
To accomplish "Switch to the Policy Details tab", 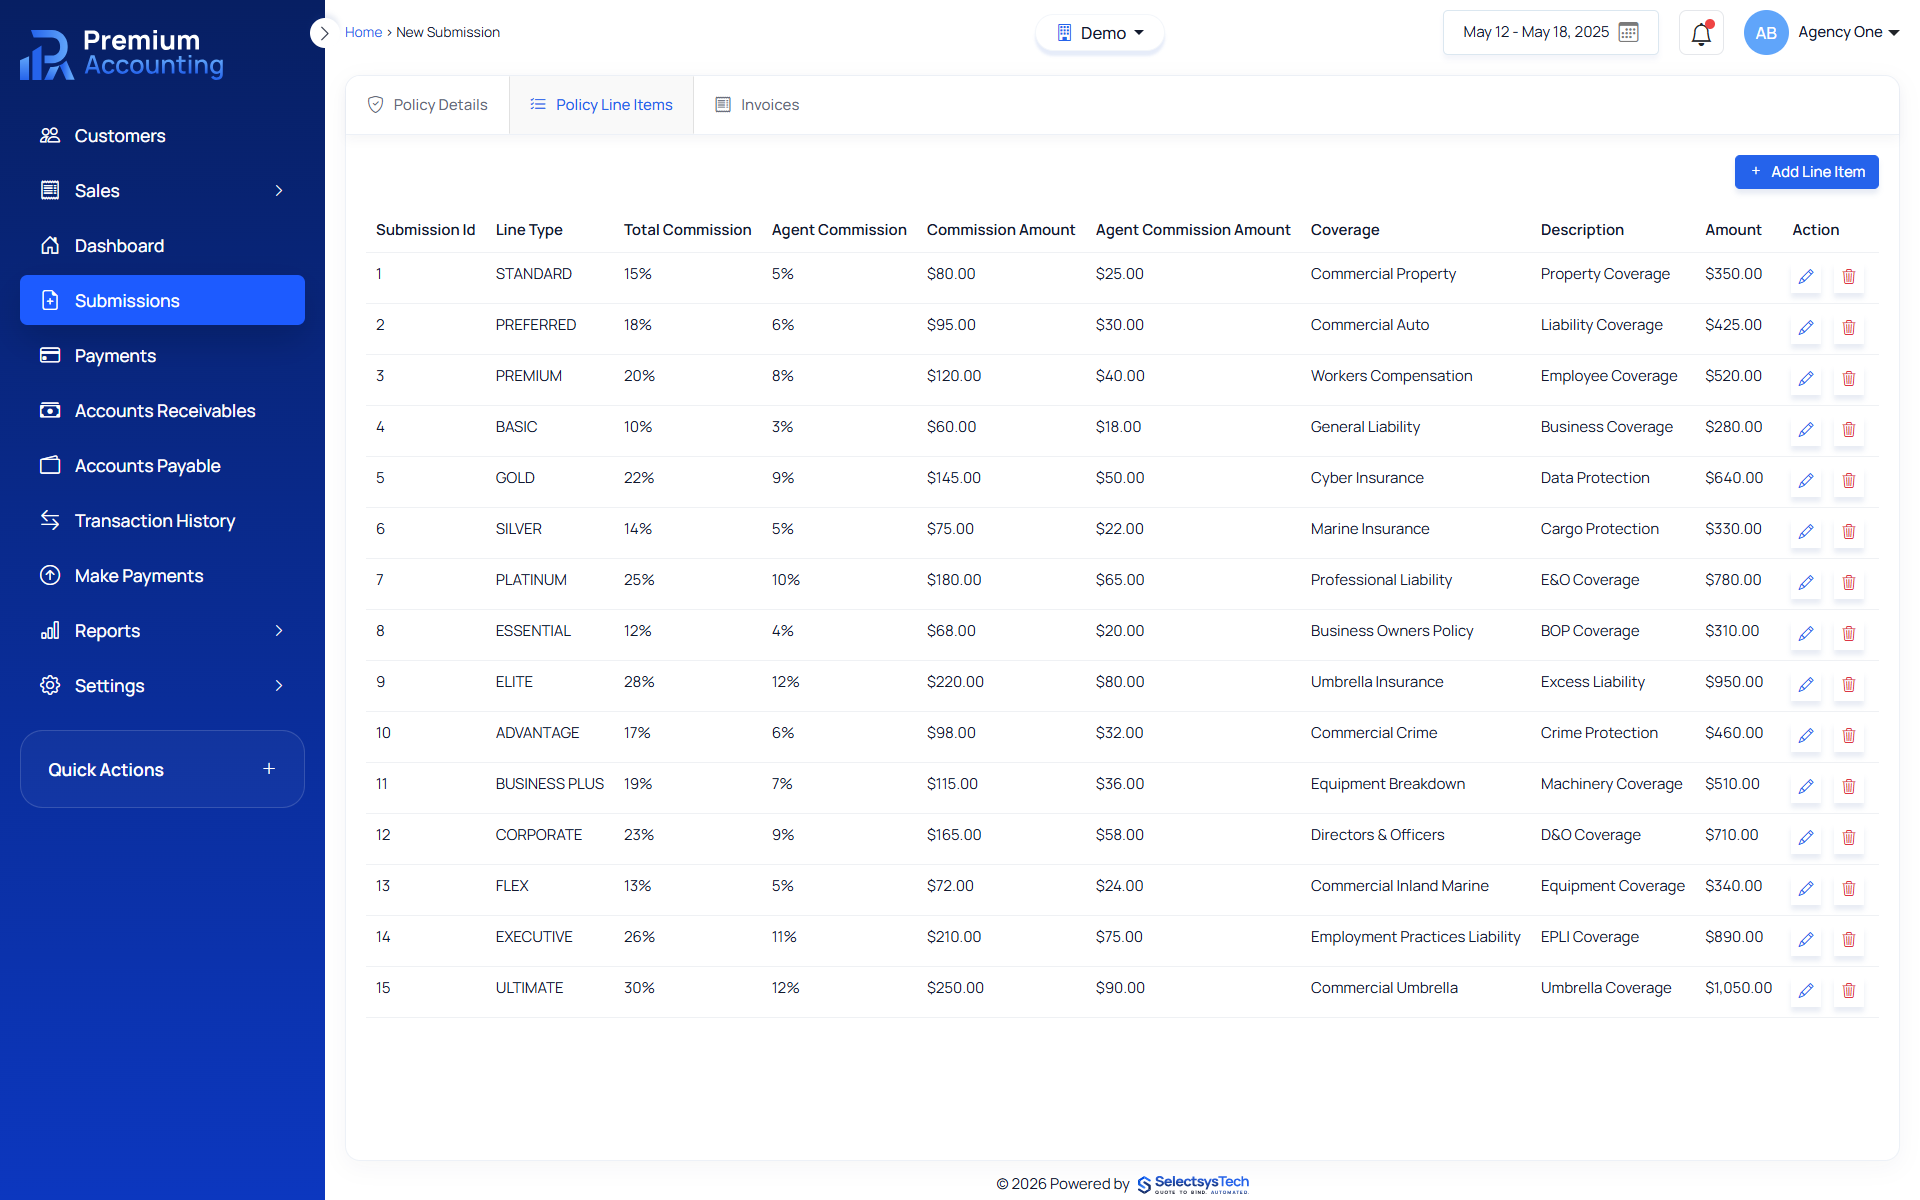I will [428, 105].
